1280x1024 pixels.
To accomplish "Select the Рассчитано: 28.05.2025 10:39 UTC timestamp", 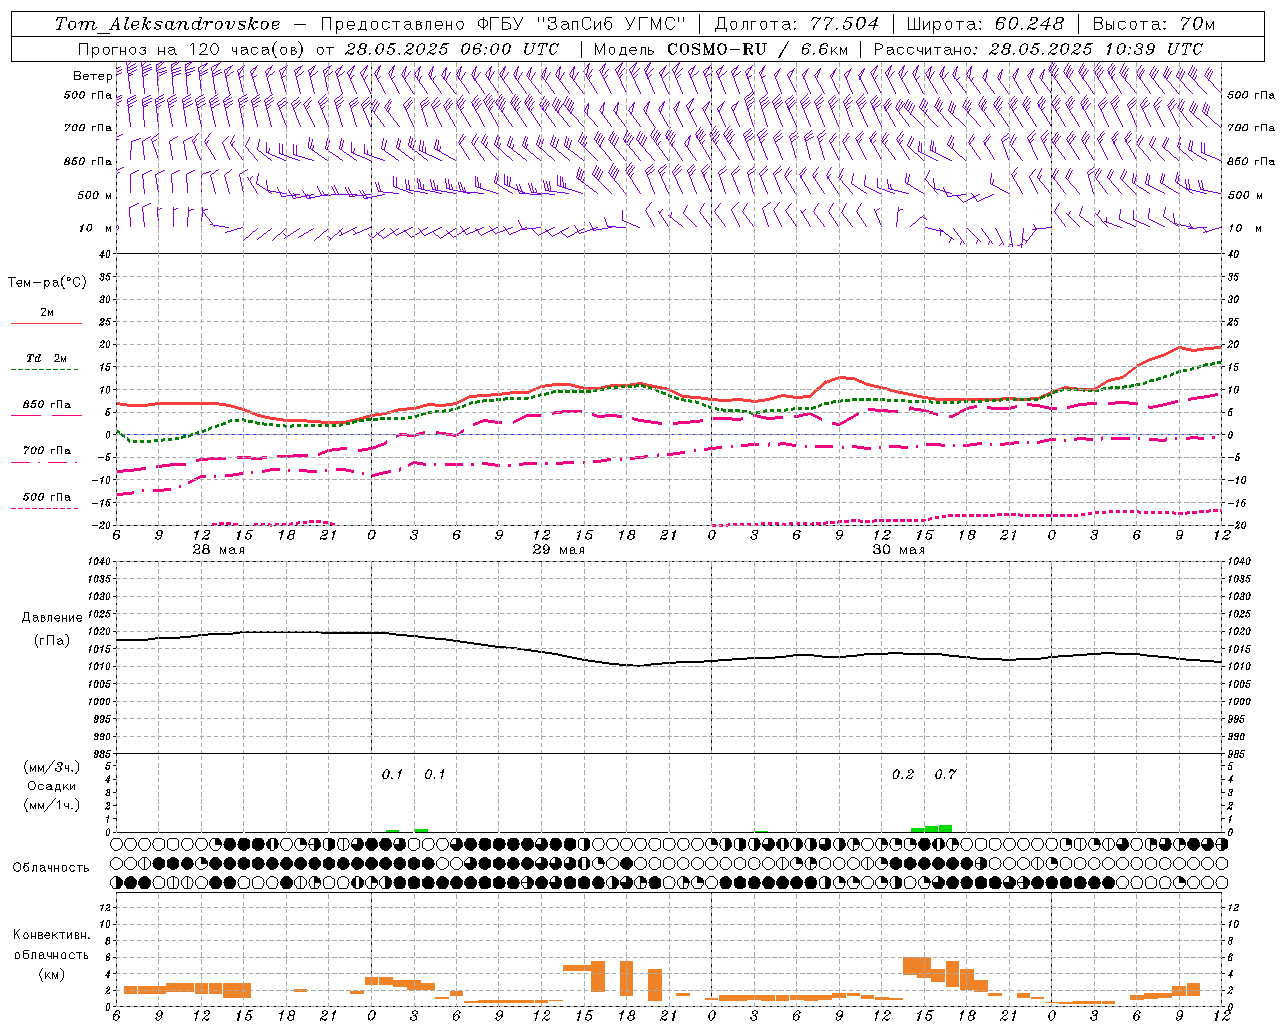I will click(x=1038, y=49).
